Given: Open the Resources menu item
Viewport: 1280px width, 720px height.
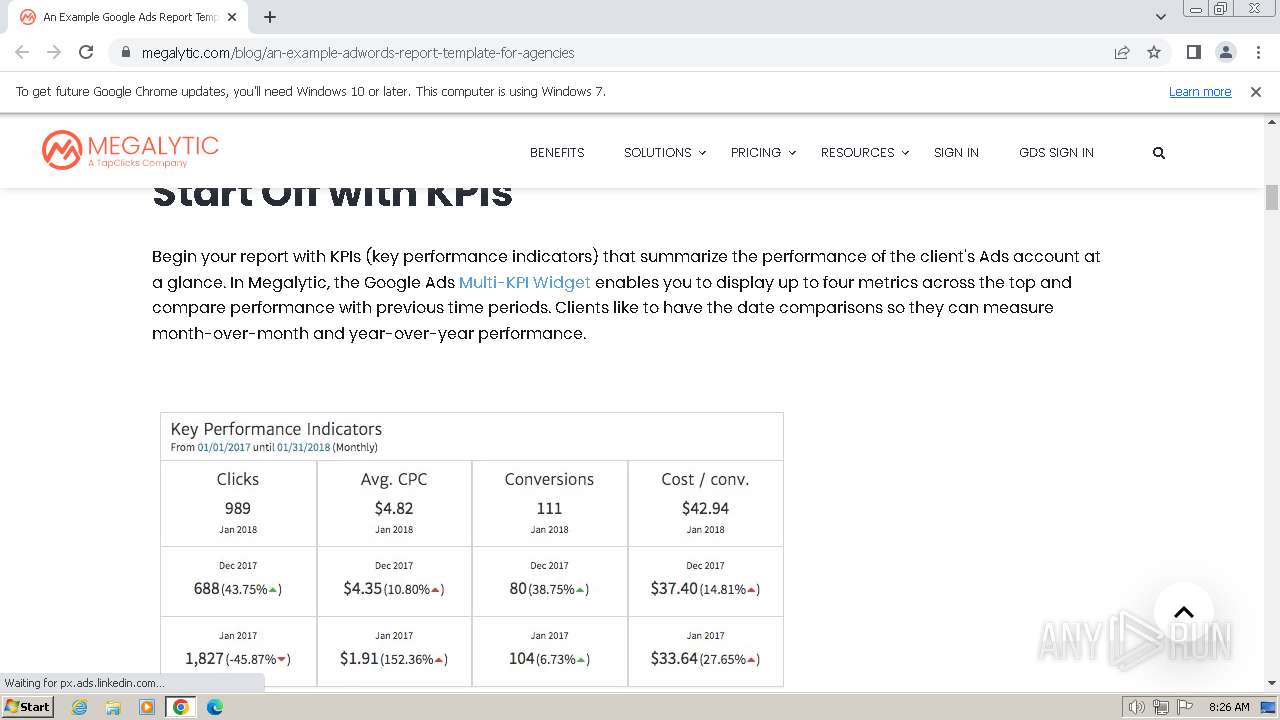Looking at the screenshot, I should coord(858,153).
